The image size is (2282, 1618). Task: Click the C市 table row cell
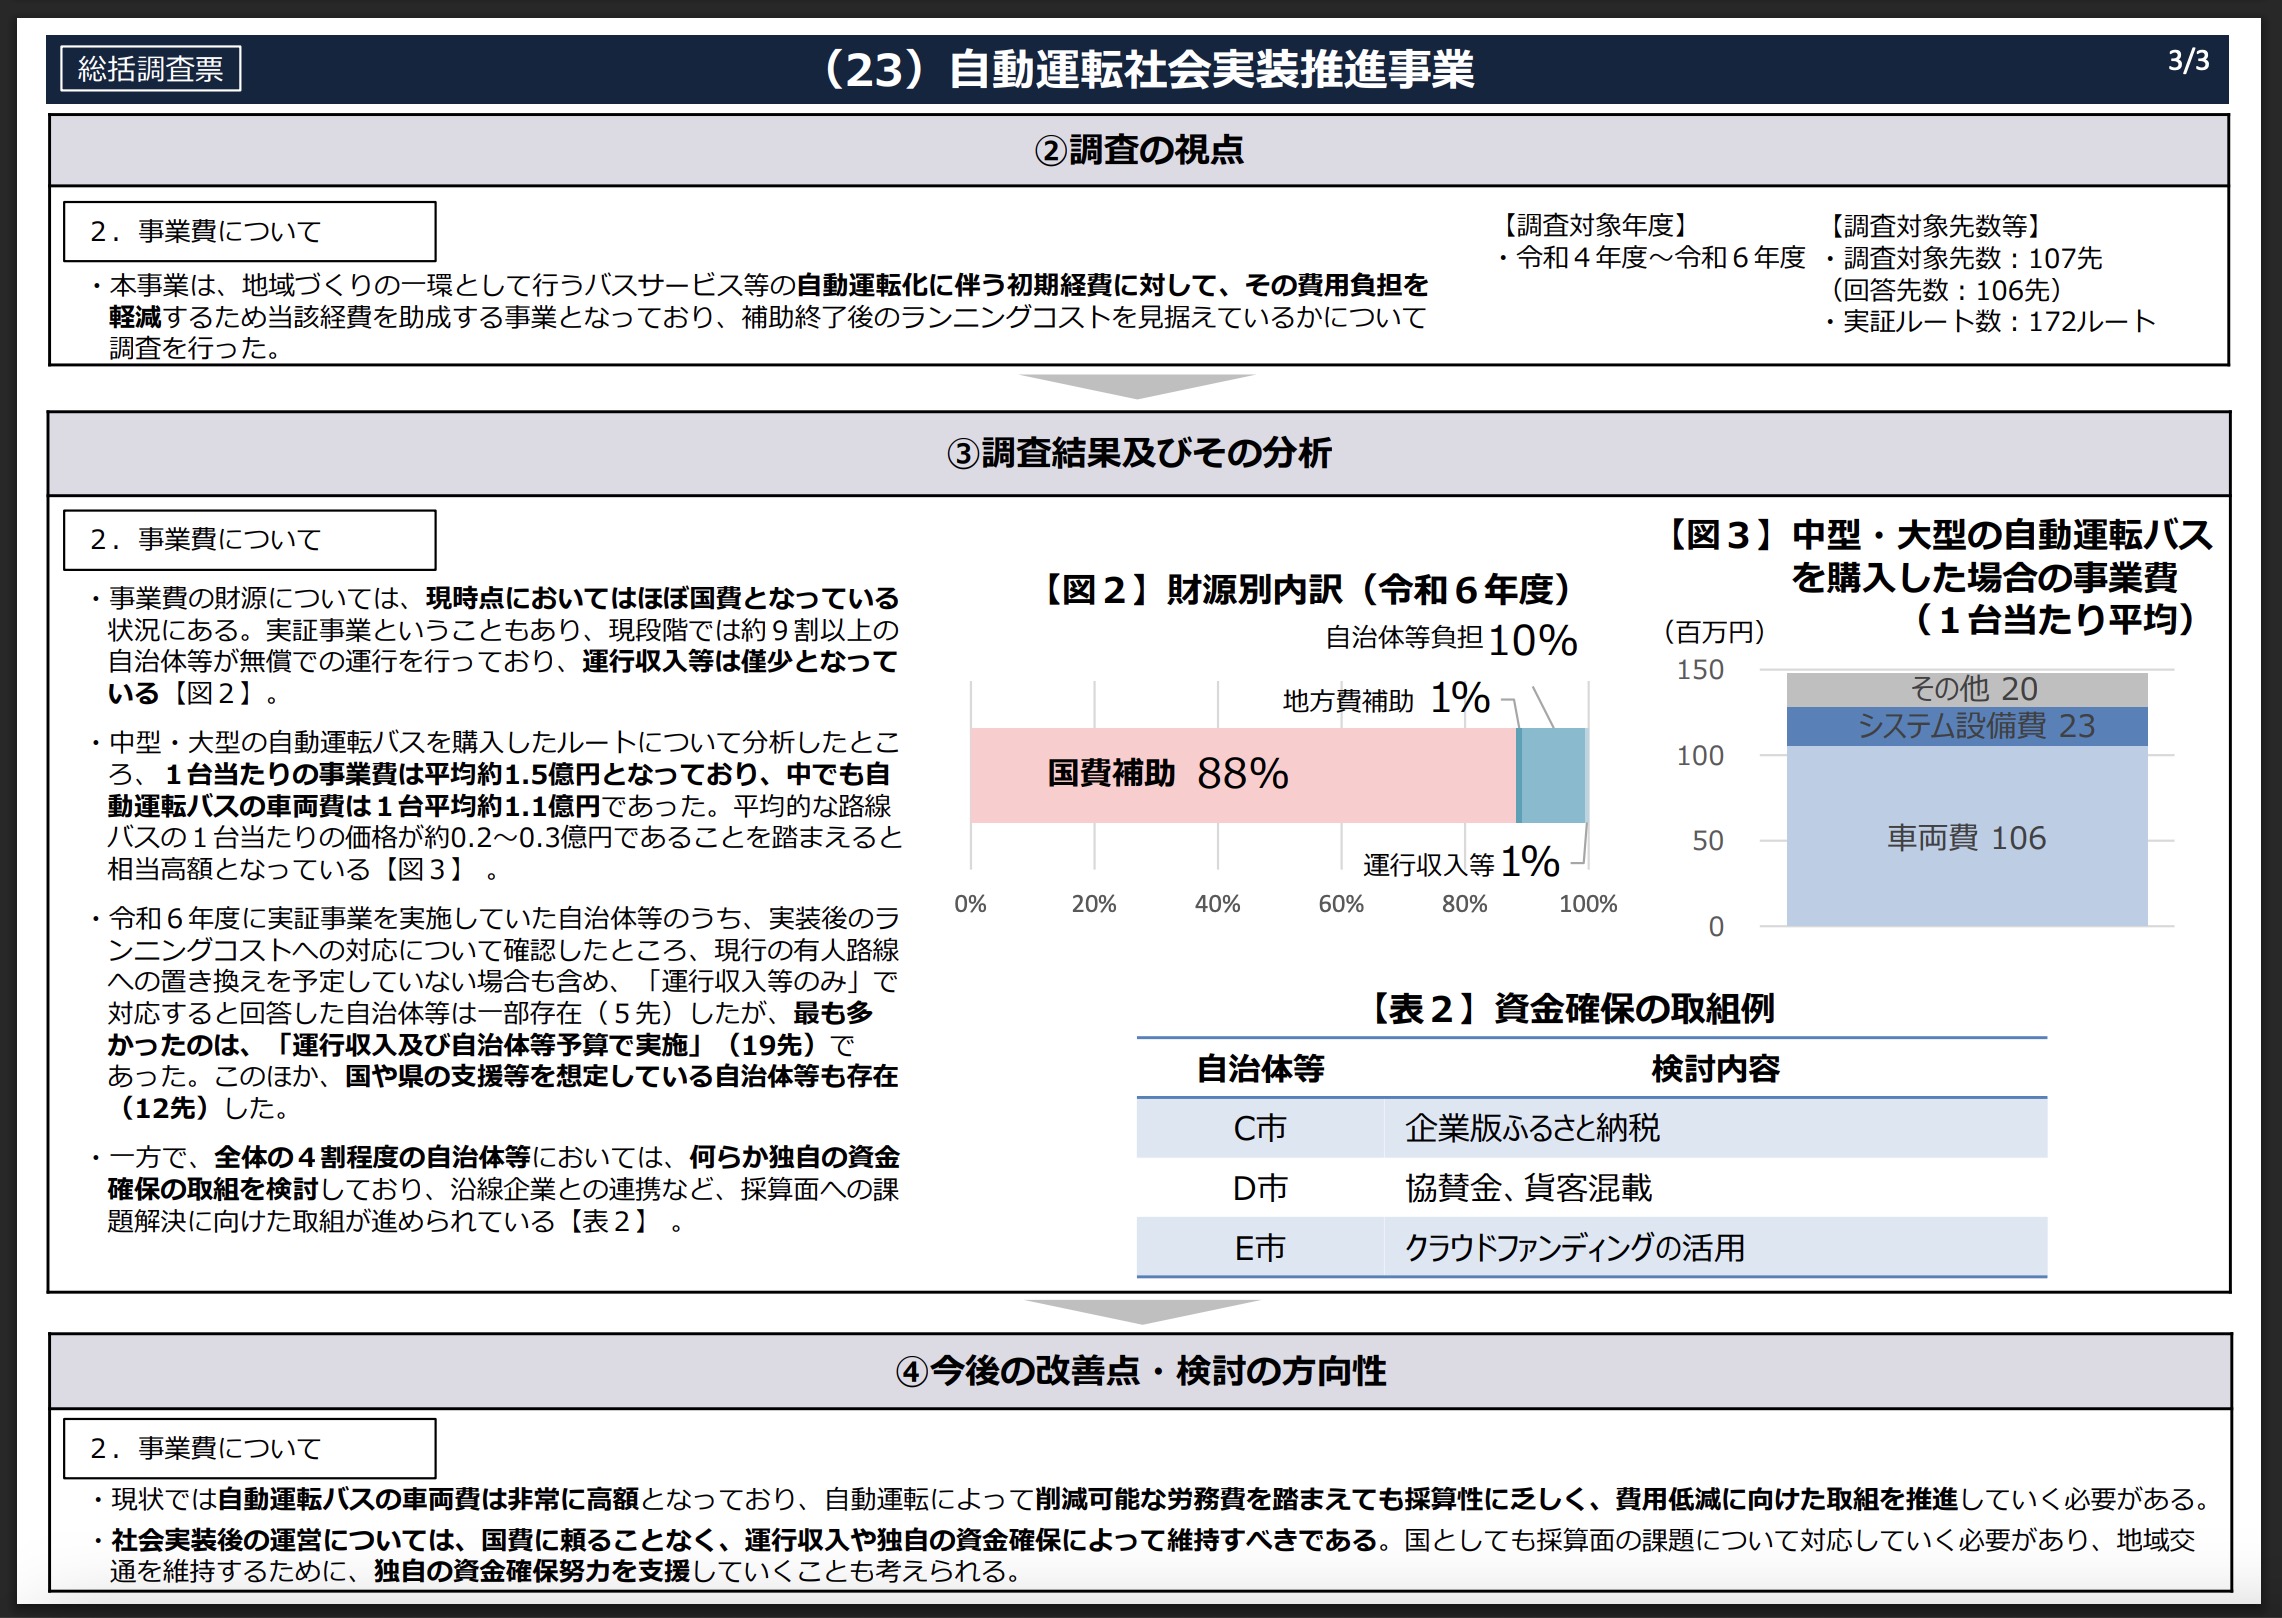[x=1260, y=1128]
